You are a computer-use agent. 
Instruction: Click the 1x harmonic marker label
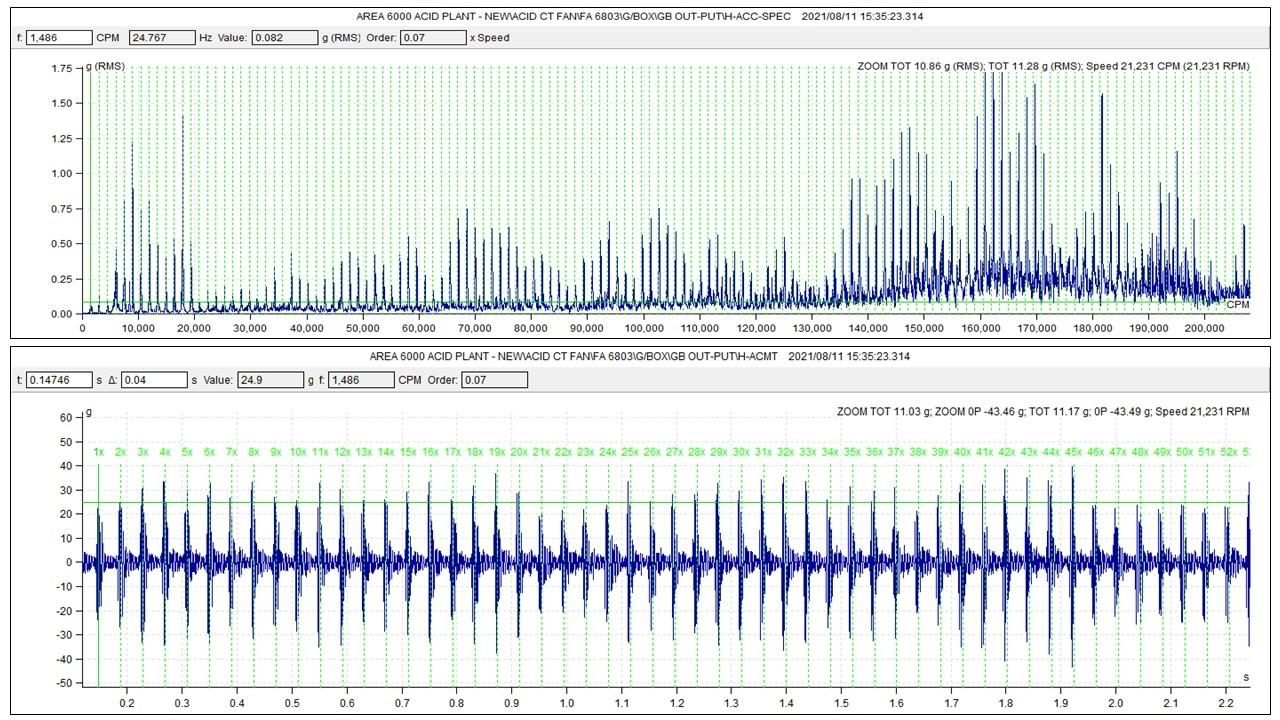tap(98, 452)
